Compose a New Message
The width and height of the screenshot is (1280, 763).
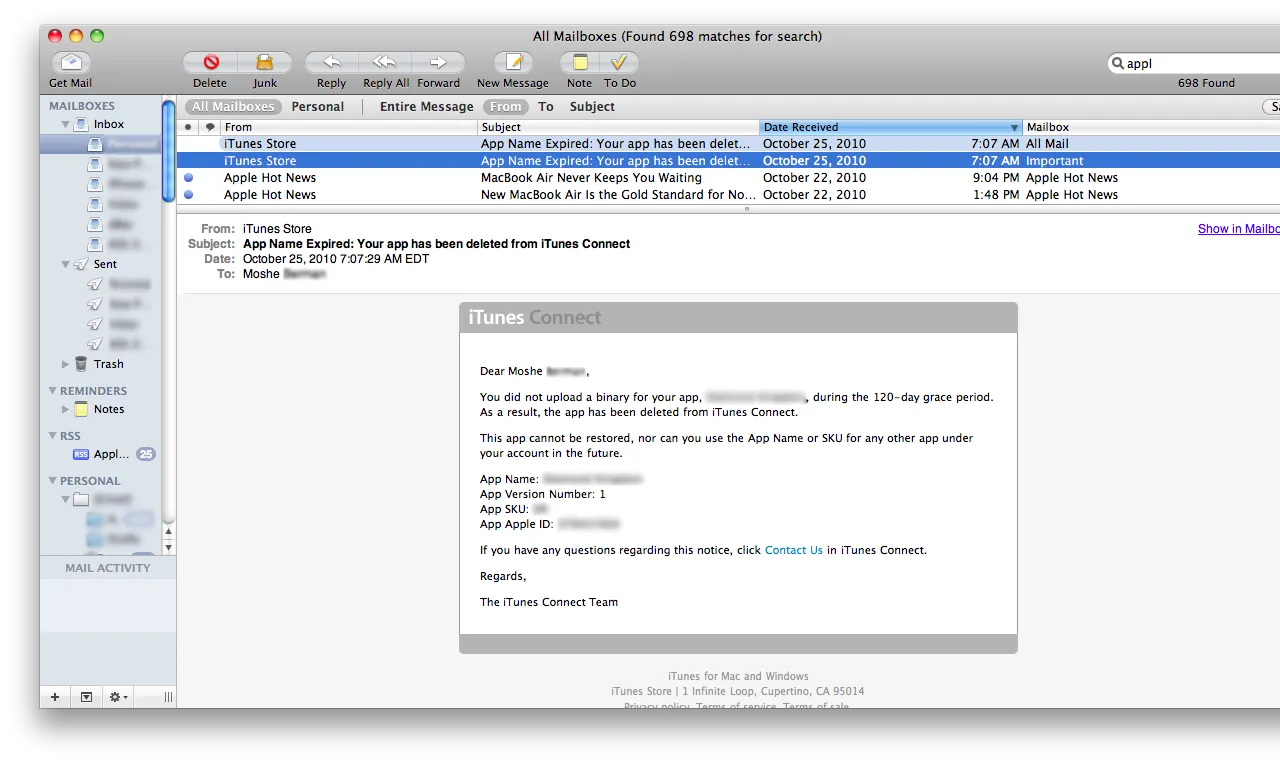(x=513, y=63)
